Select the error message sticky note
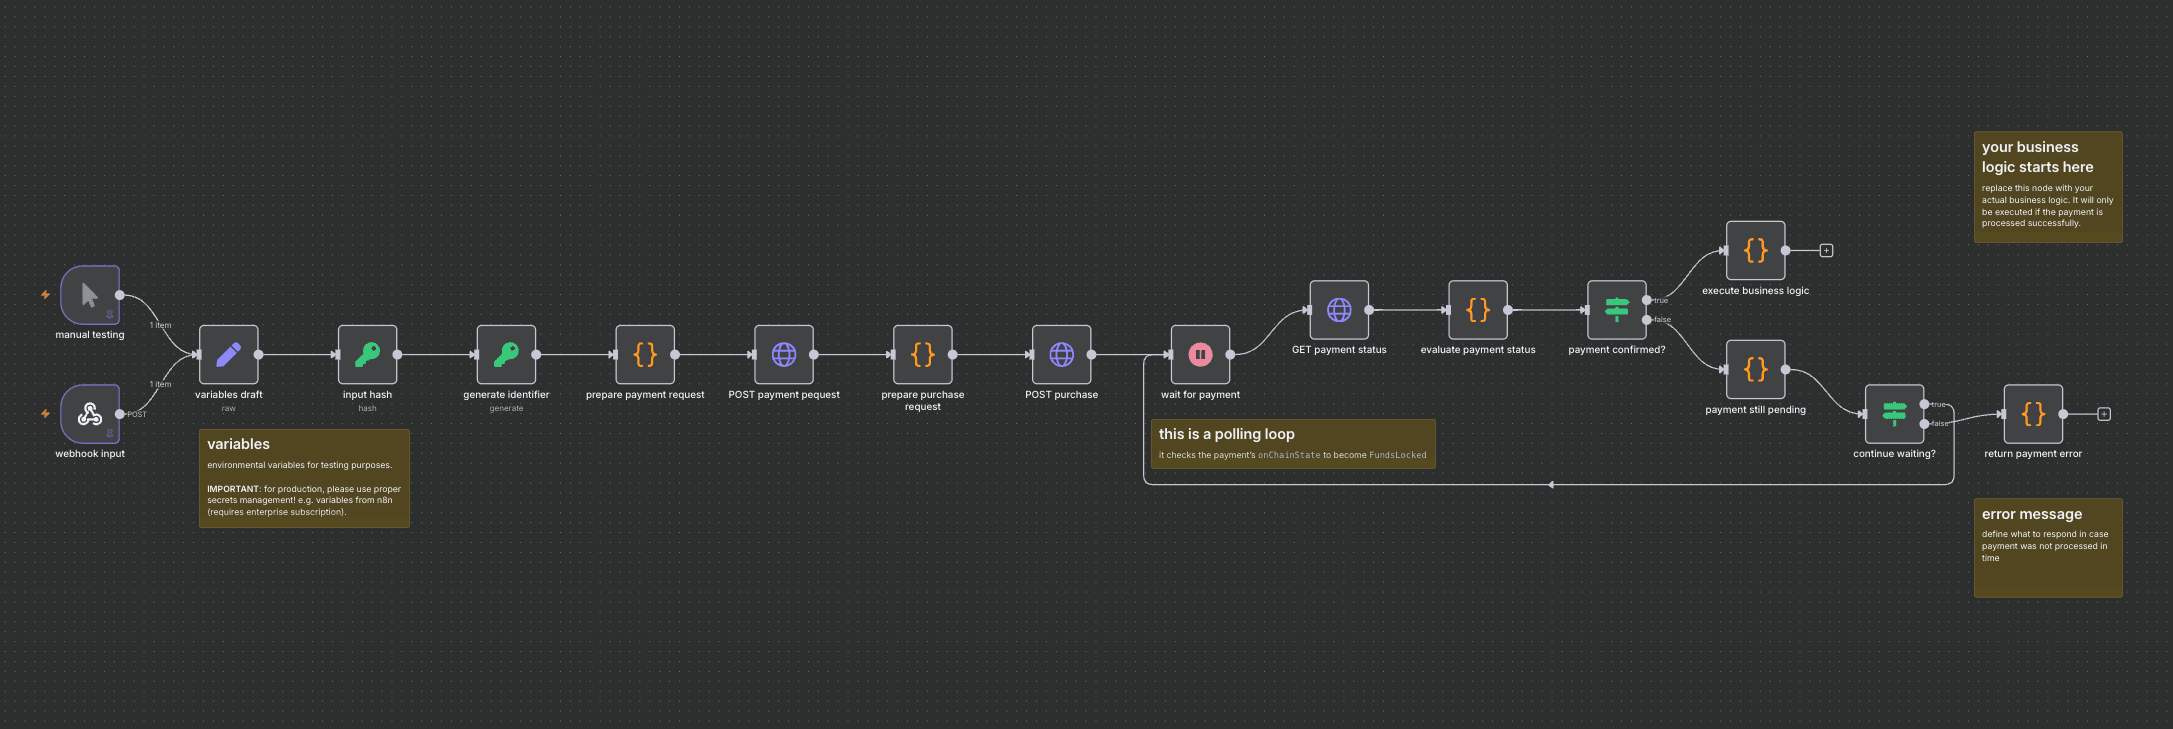Screen dimensions: 2173x729 tap(2048, 548)
